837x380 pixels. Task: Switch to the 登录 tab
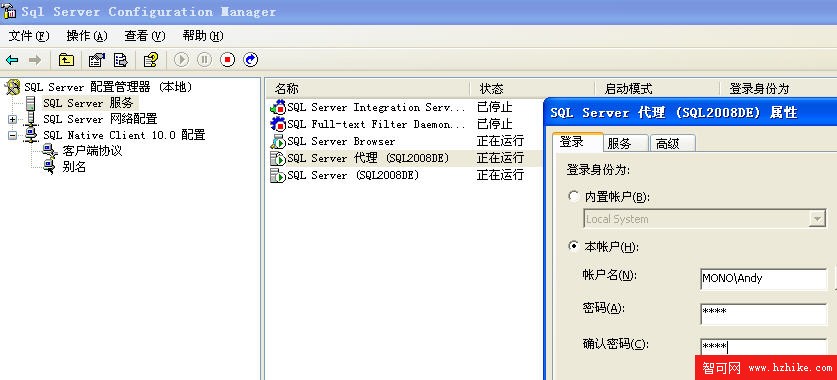(x=577, y=142)
